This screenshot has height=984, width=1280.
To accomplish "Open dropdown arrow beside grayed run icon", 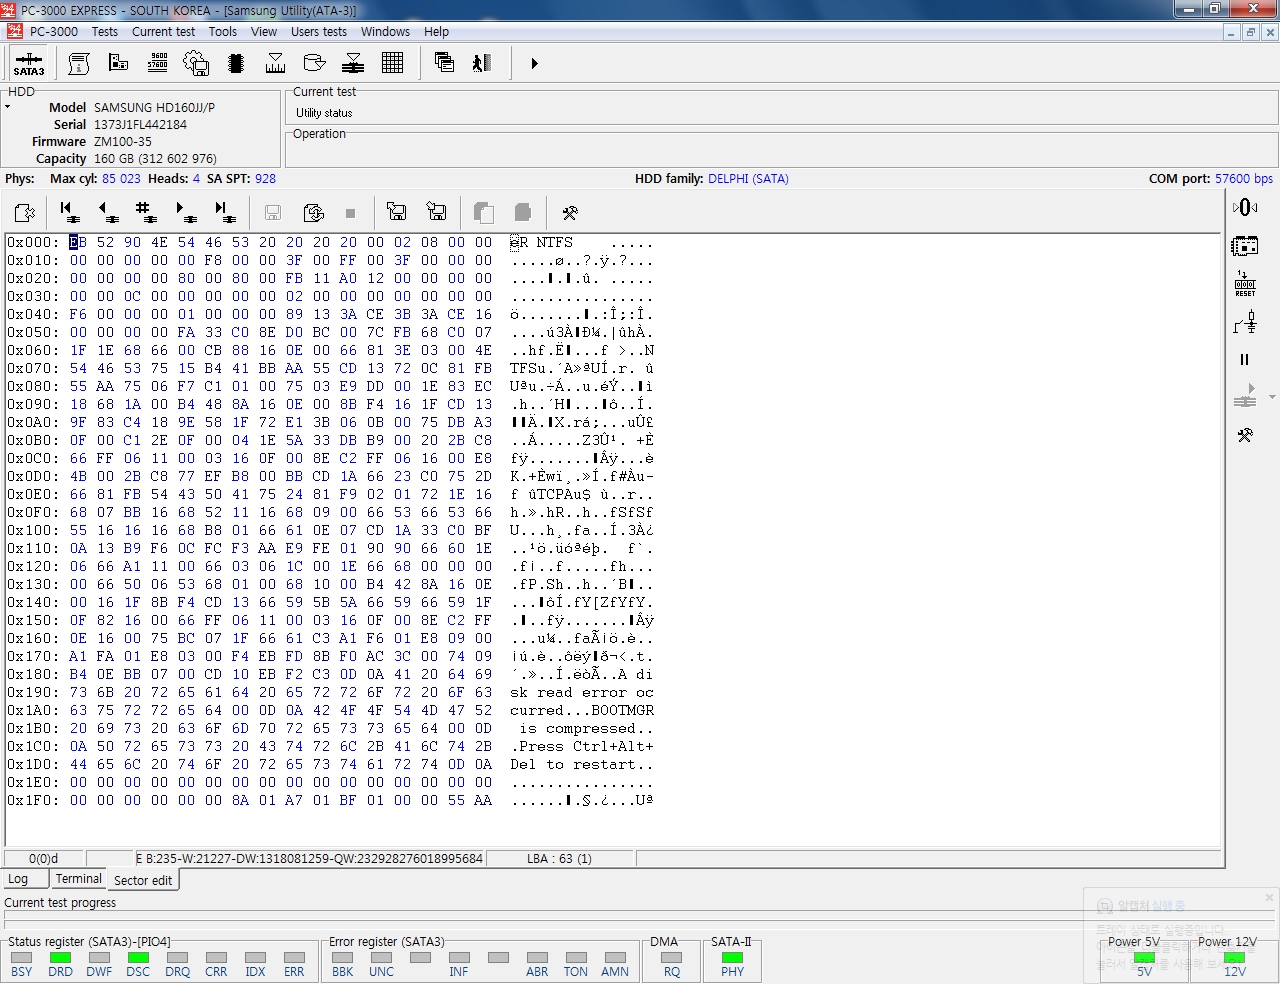I will [x=1272, y=398].
